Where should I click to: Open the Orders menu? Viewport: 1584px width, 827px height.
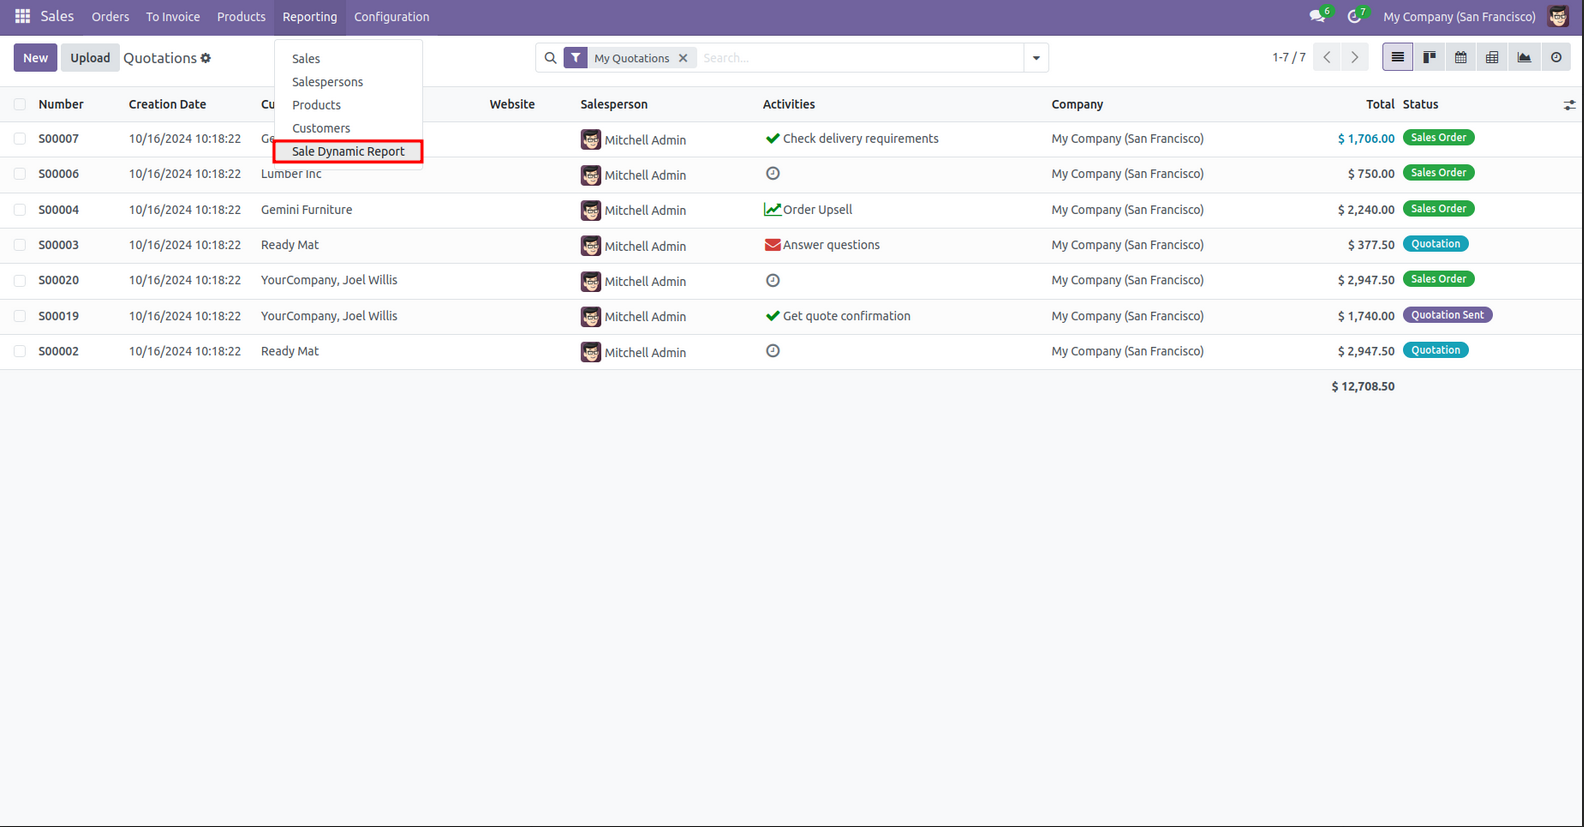(110, 17)
